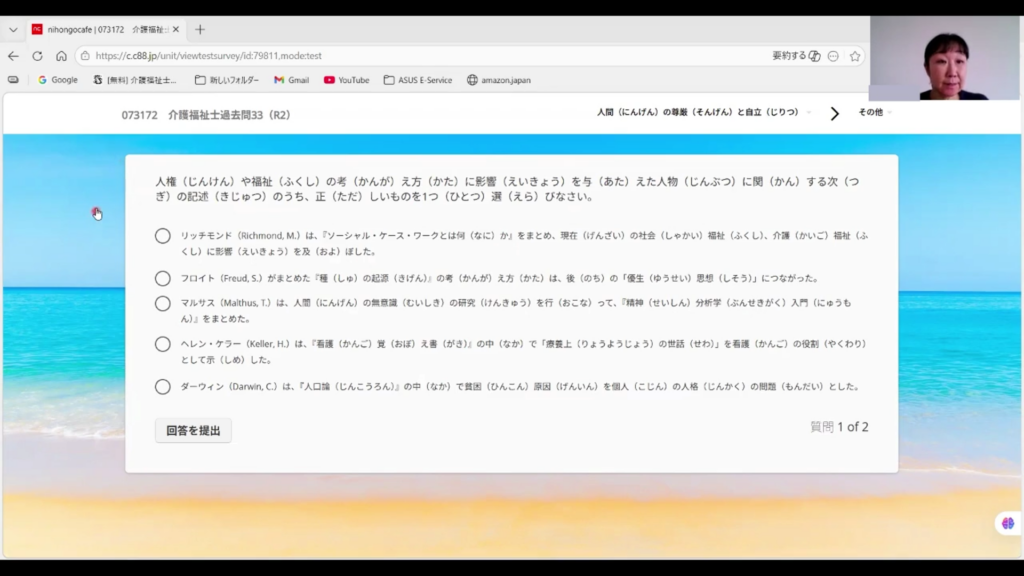Choose the フロイト (Freud) radio button
Screen dimensions: 1024x576
163,278
